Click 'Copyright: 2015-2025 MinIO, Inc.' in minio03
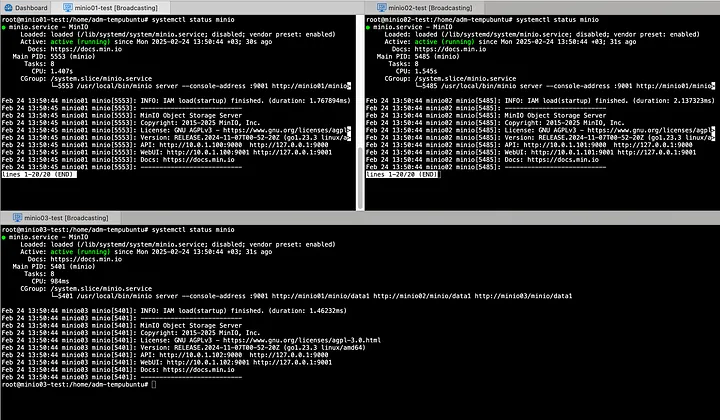 point(200,333)
